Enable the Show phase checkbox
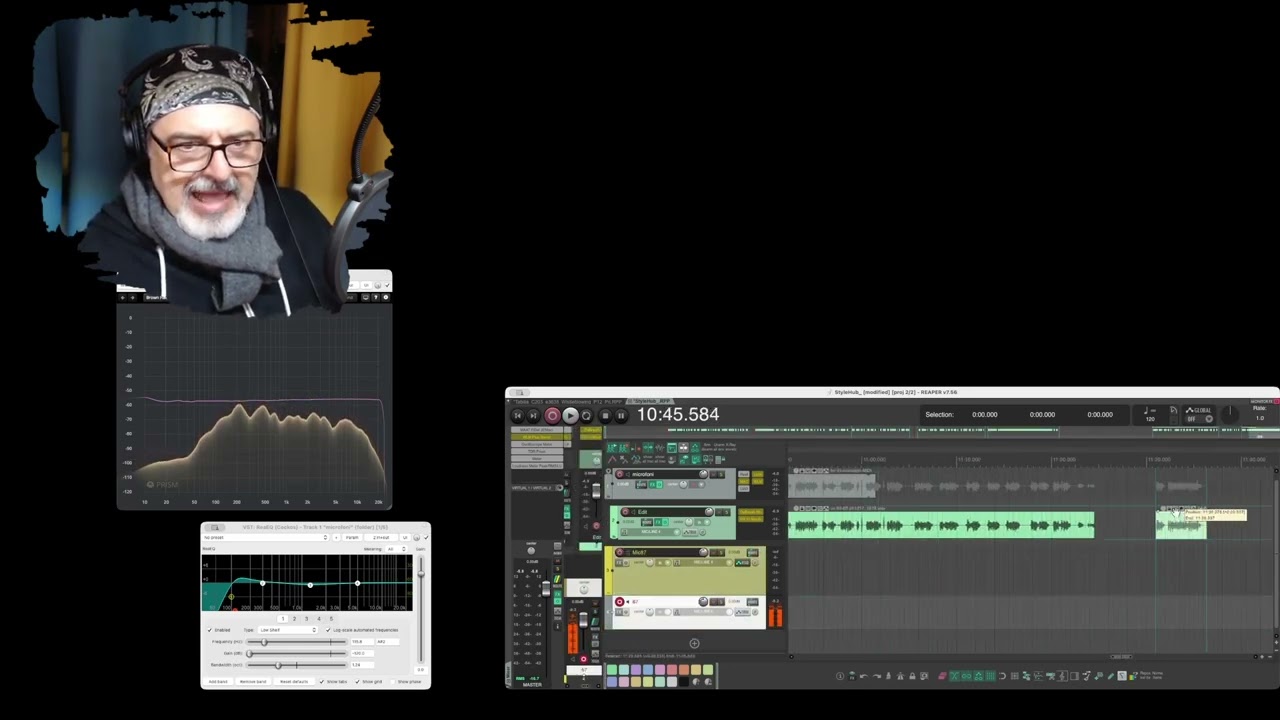The width and height of the screenshot is (1280, 720). [393, 682]
